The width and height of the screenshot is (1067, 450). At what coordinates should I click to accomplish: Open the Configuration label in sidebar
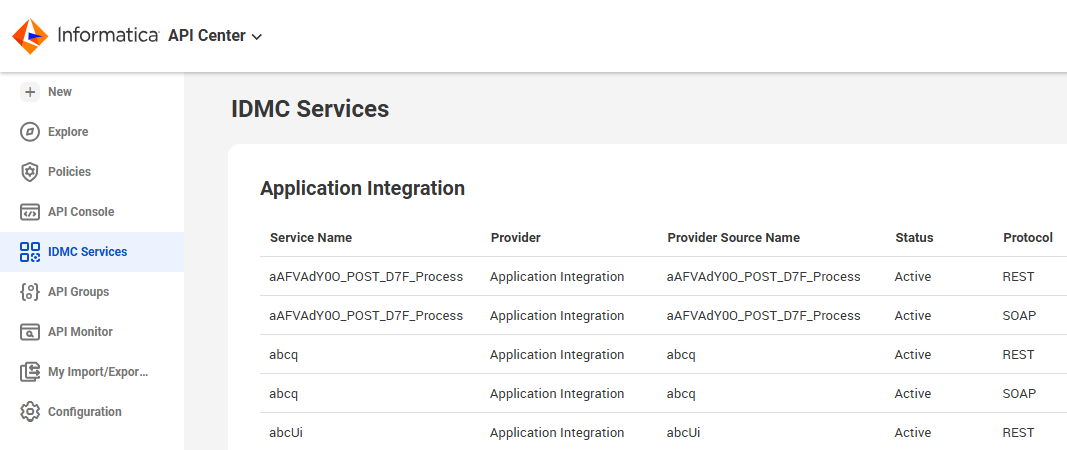(x=84, y=412)
